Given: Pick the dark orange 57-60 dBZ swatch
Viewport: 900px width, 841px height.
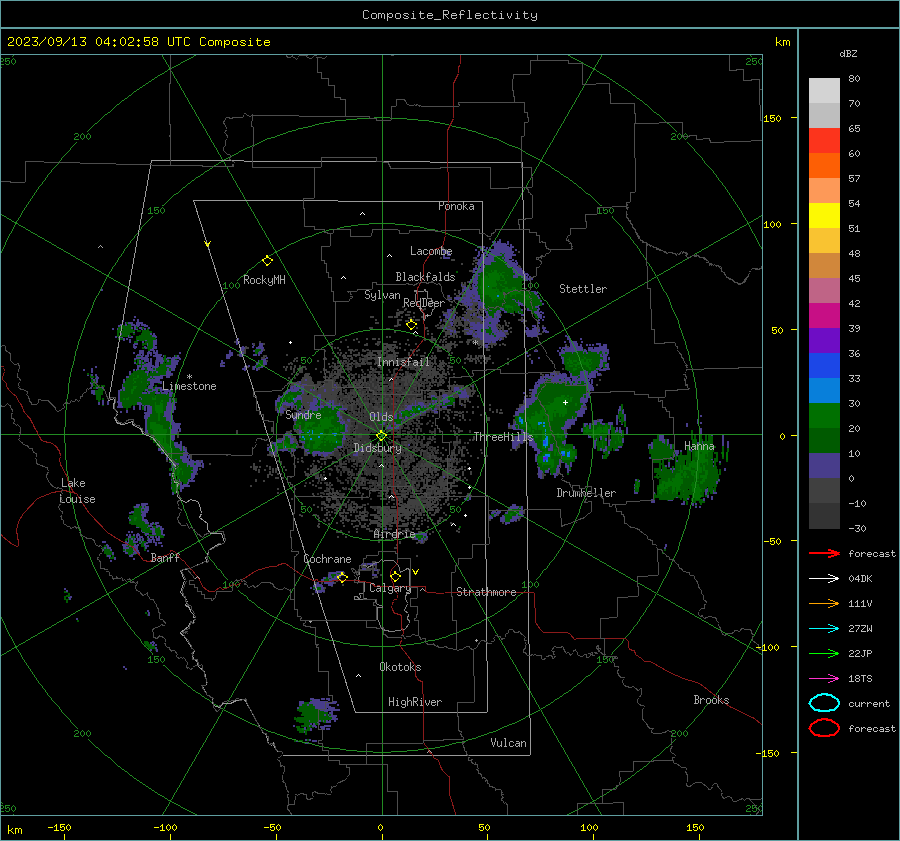Looking at the screenshot, I should (x=824, y=165).
